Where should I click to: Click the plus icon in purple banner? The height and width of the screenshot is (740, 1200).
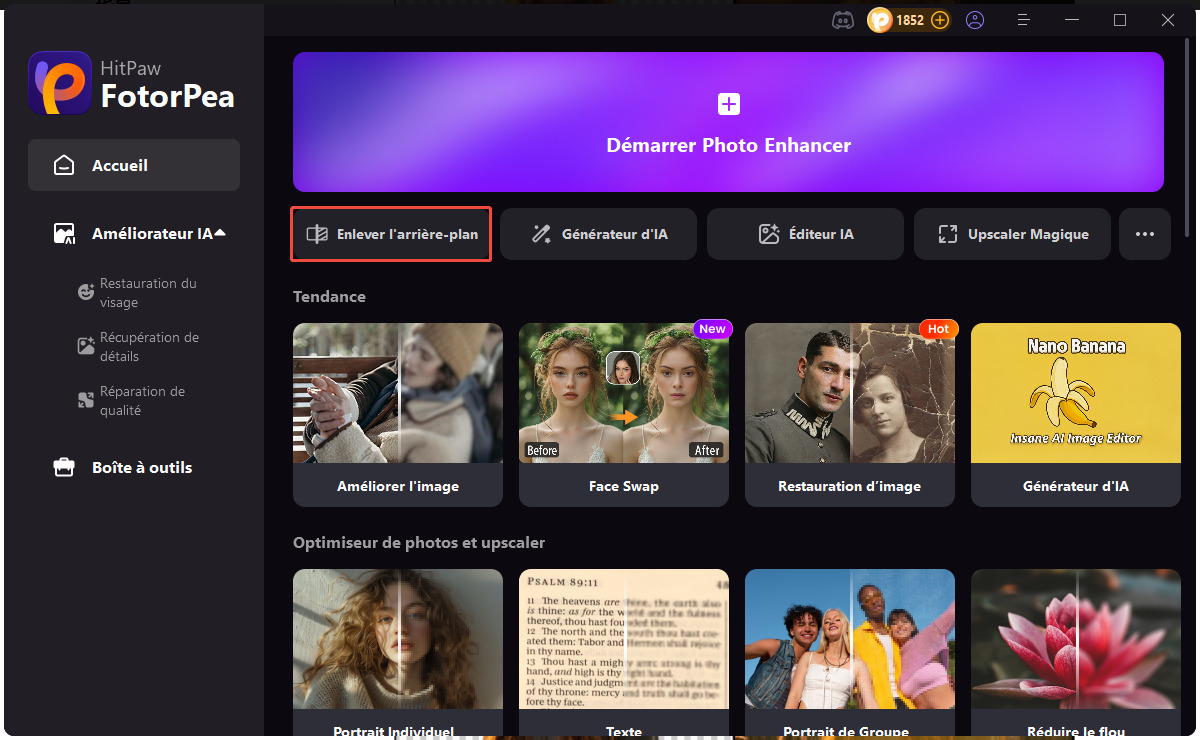point(728,104)
